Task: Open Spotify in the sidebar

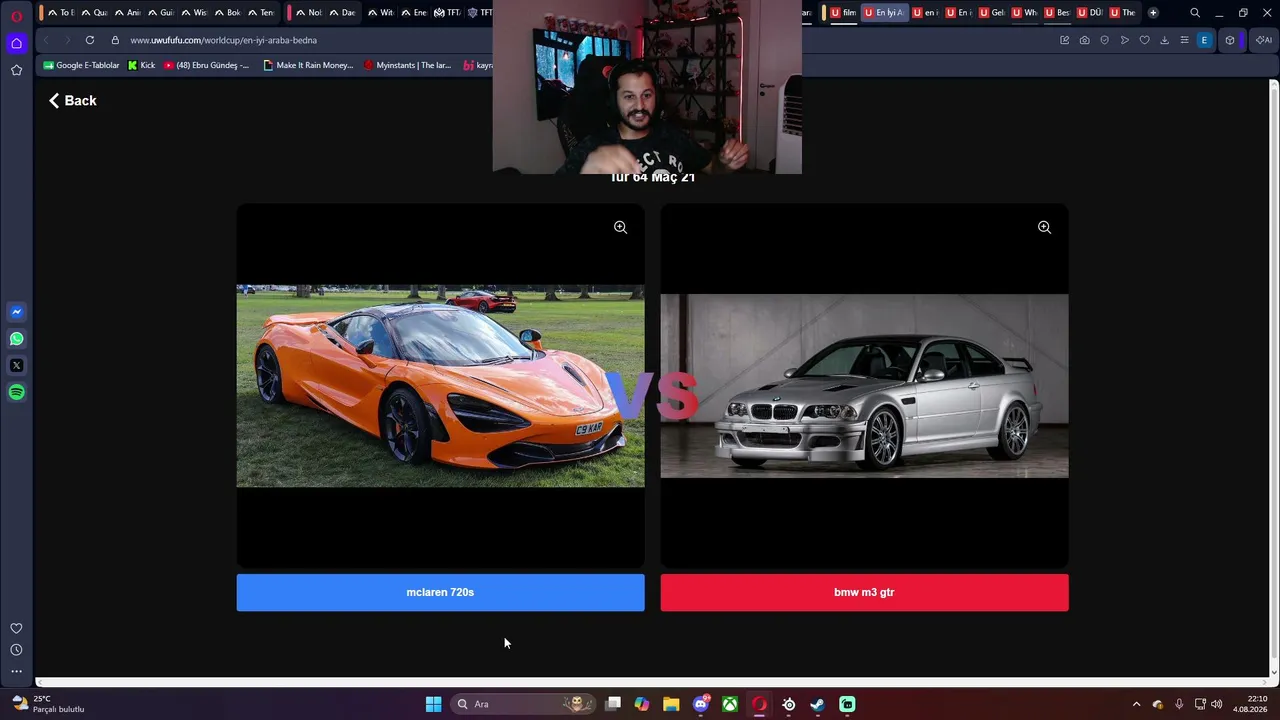Action: pyautogui.click(x=16, y=393)
